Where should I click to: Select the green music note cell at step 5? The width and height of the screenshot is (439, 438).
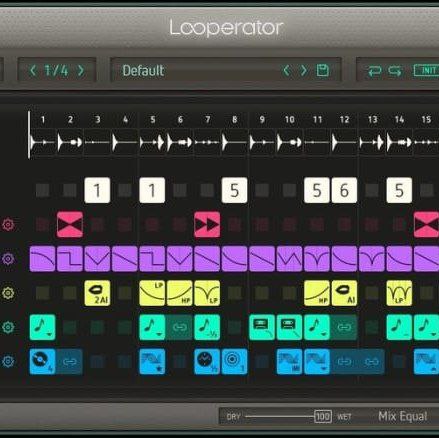pos(152,327)
